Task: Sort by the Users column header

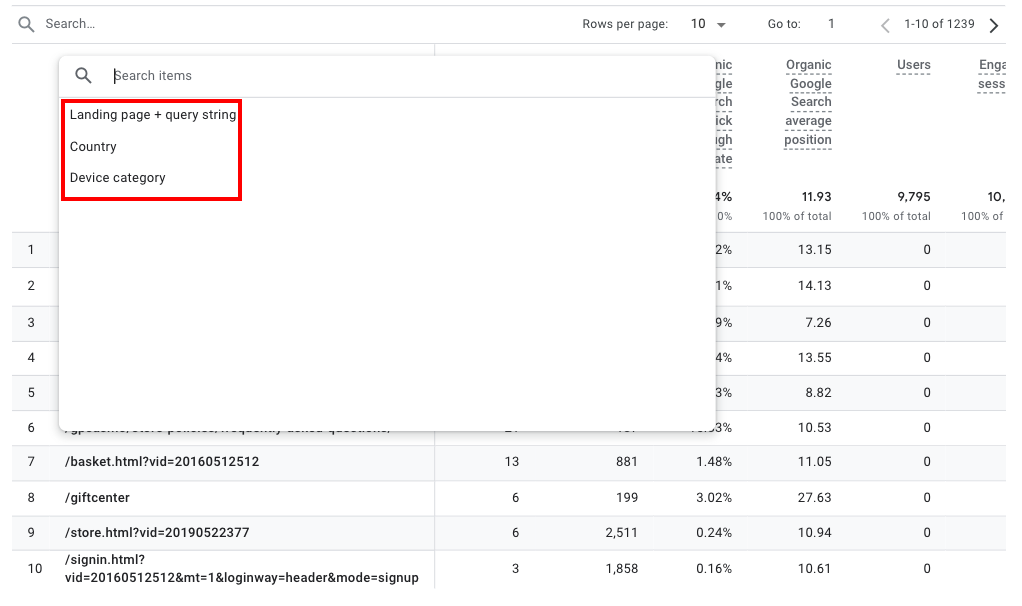Action: (913, 65)
